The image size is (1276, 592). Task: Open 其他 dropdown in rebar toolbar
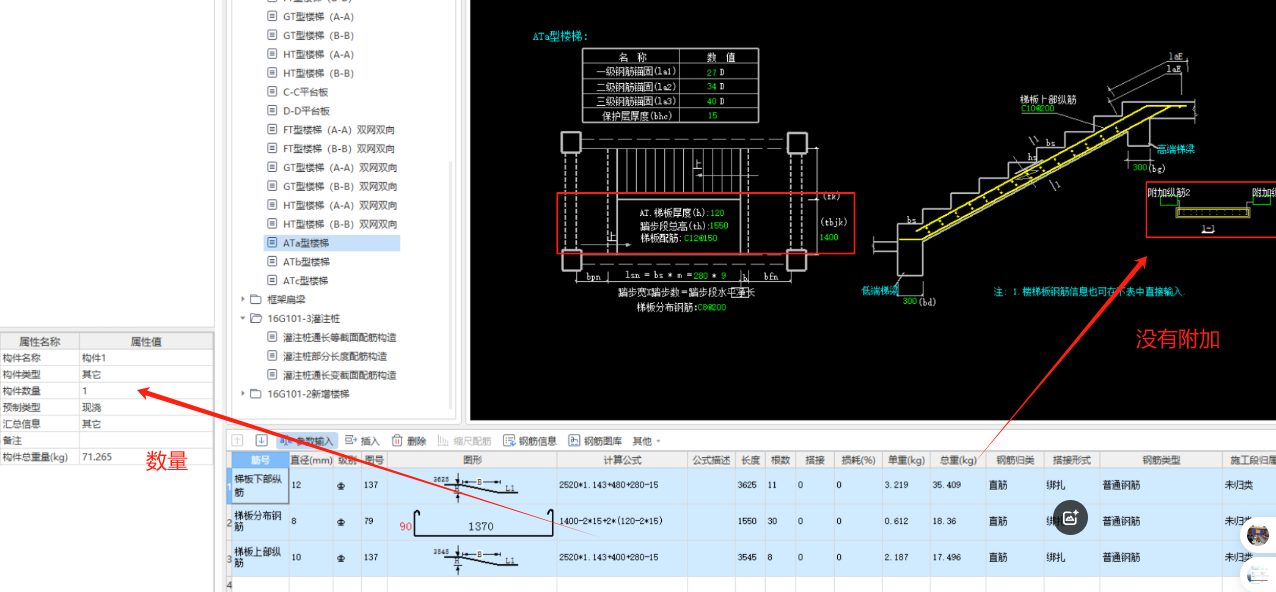[x=647, y=440]
